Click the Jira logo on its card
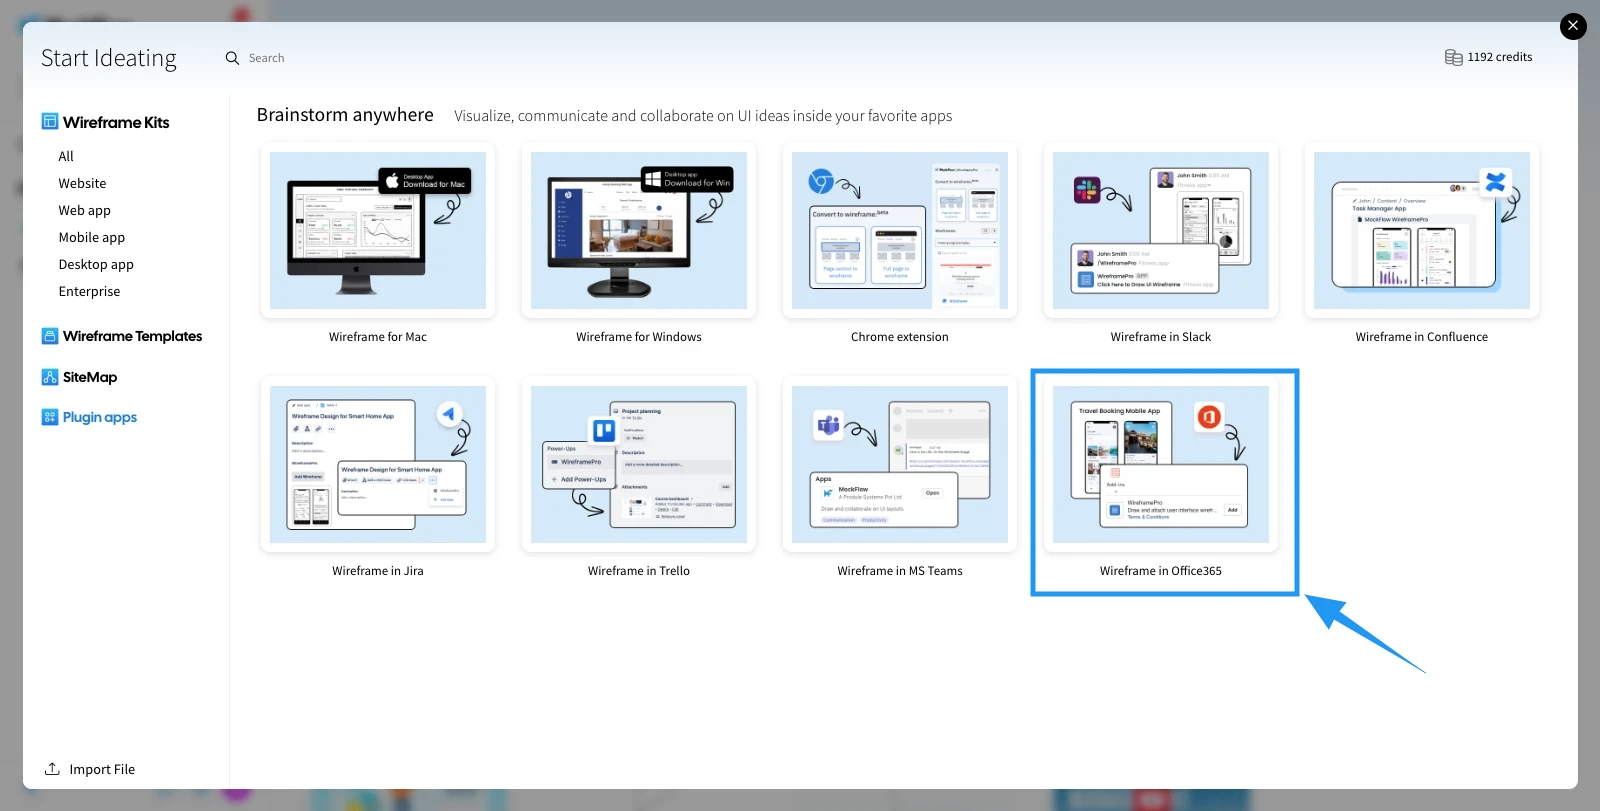1600x811 pixels. (449, 413)
